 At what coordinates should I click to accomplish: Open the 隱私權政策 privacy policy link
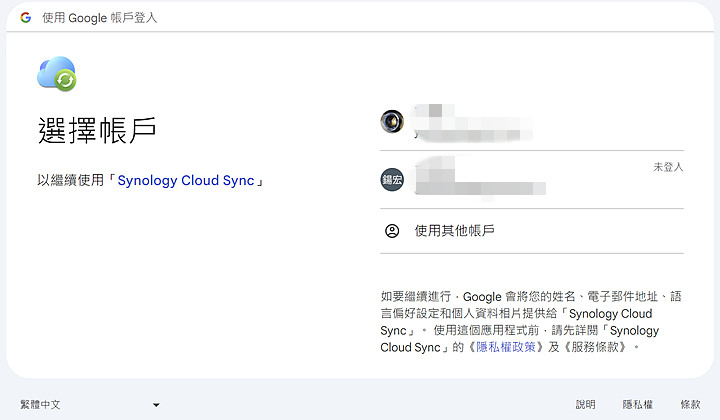click(506, 347)
